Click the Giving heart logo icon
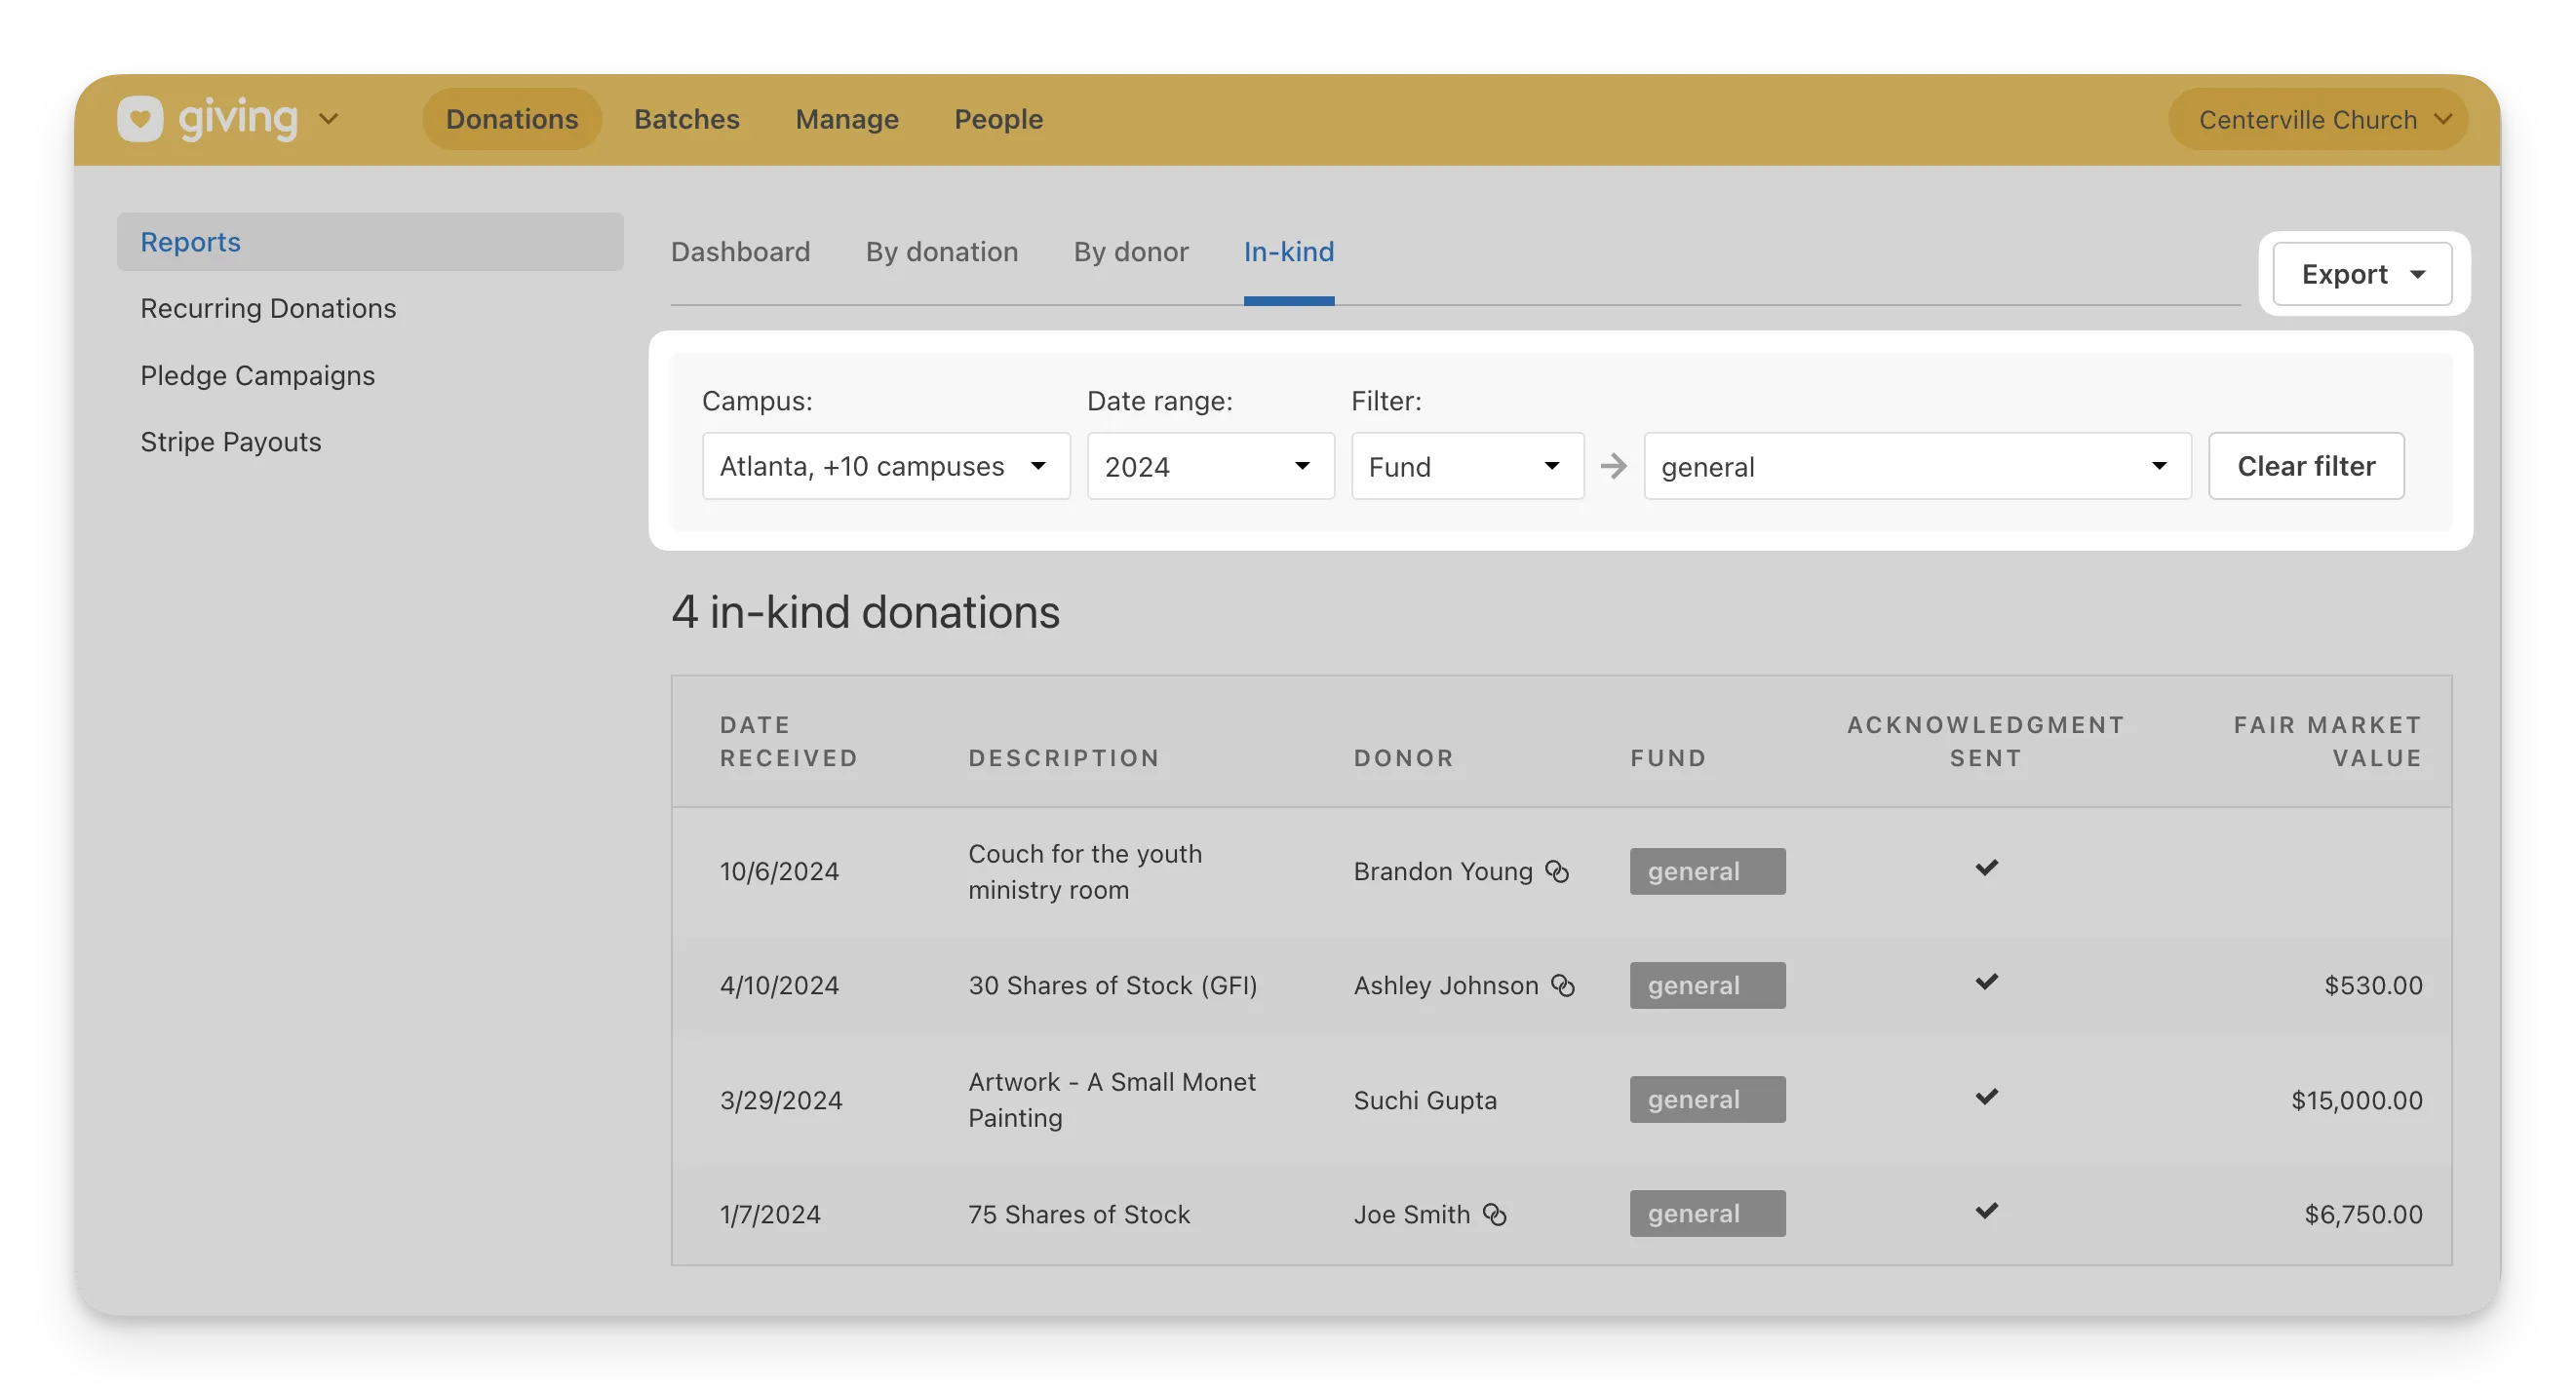The width and height of the screenshot is (2576, 1390). tap(140, 119)
